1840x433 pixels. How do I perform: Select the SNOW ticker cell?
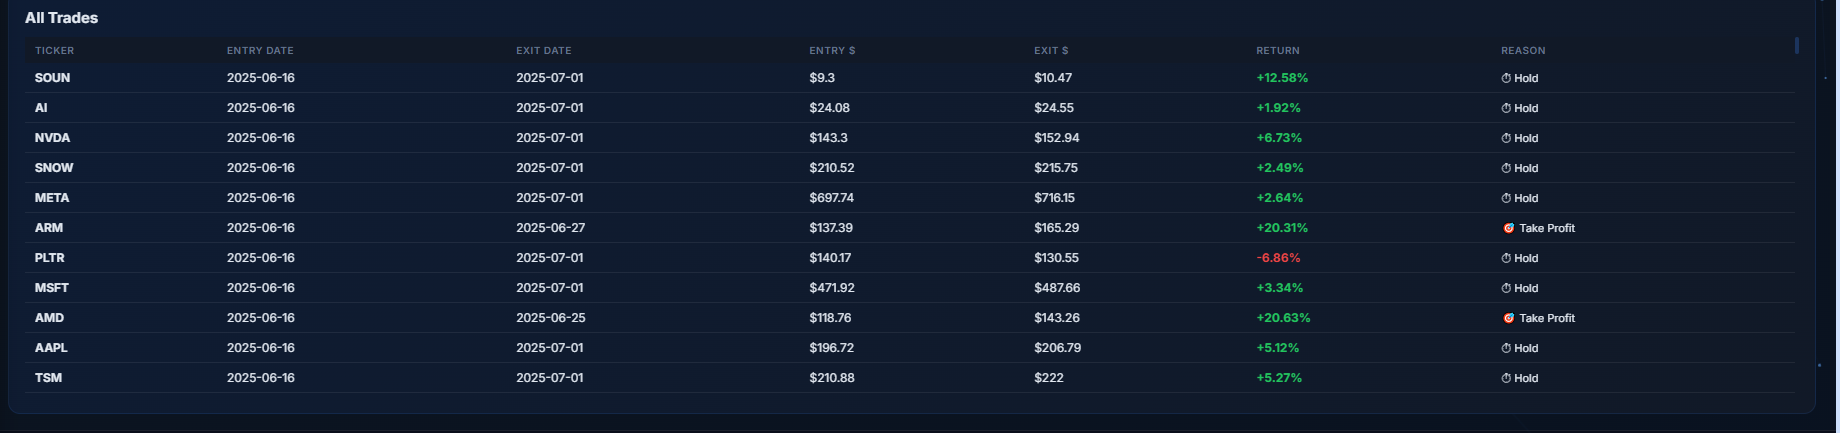(x=54, y=168)
